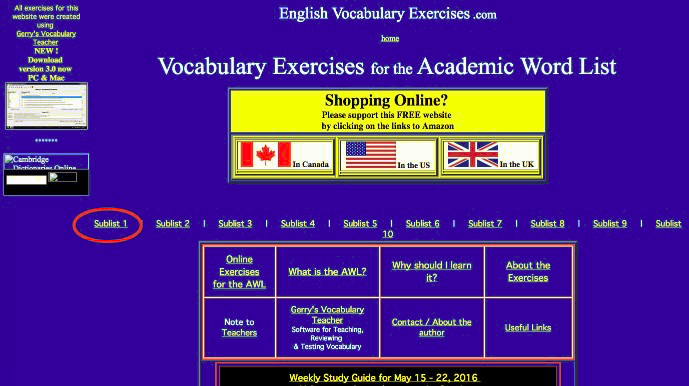Screen dimensions: 689x386
Task: Open the Useful Links page
Action: (528, 328)
